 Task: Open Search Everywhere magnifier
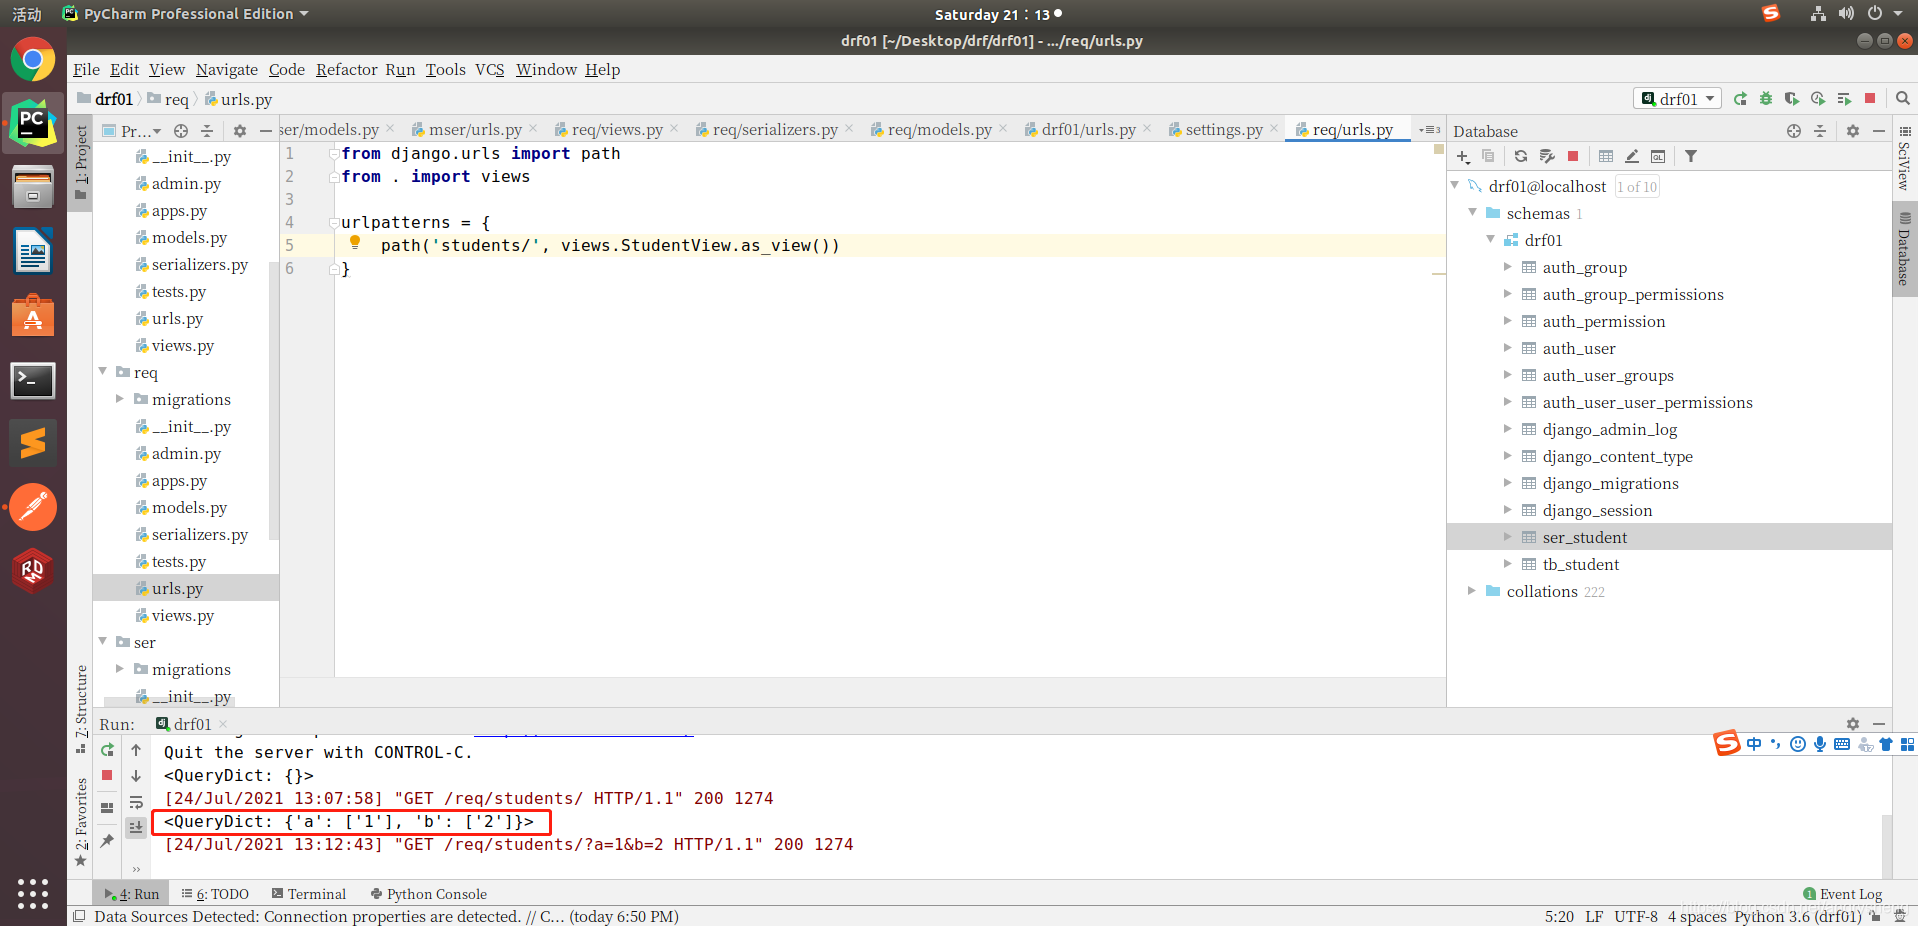[x=1902, y=99]
